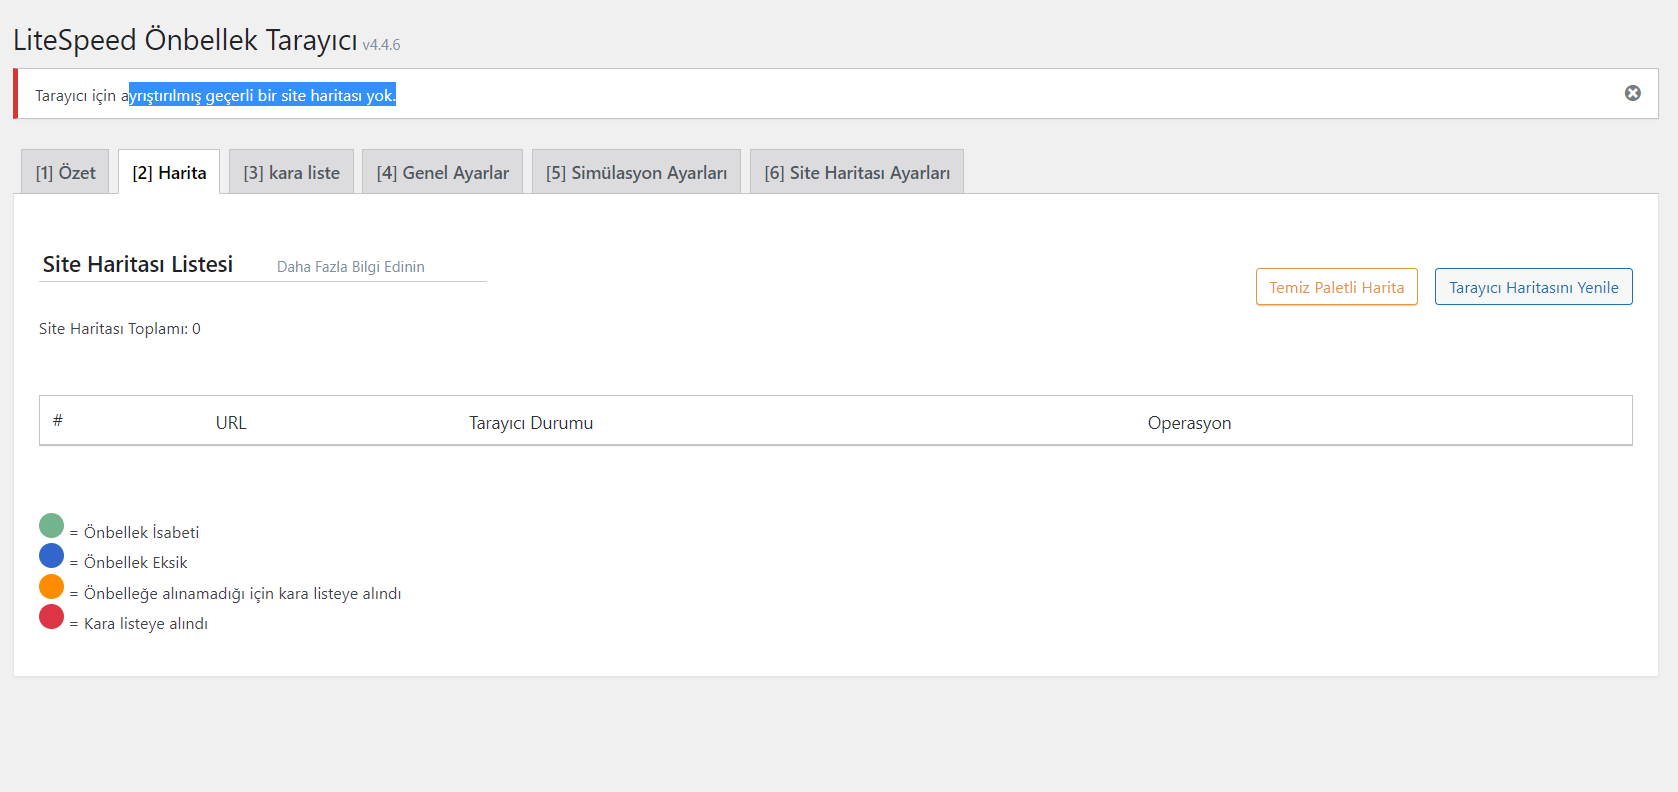Click the Önbellek İsabeti legend label
Image resolution: width=1678 pixels, height=792 pixels.
pos(141,532)
